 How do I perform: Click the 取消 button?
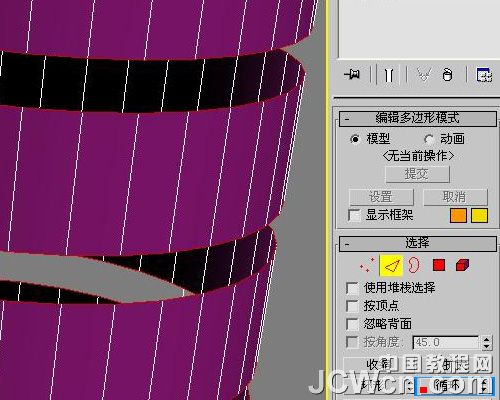pyautogui.click(x=455, y=197)
